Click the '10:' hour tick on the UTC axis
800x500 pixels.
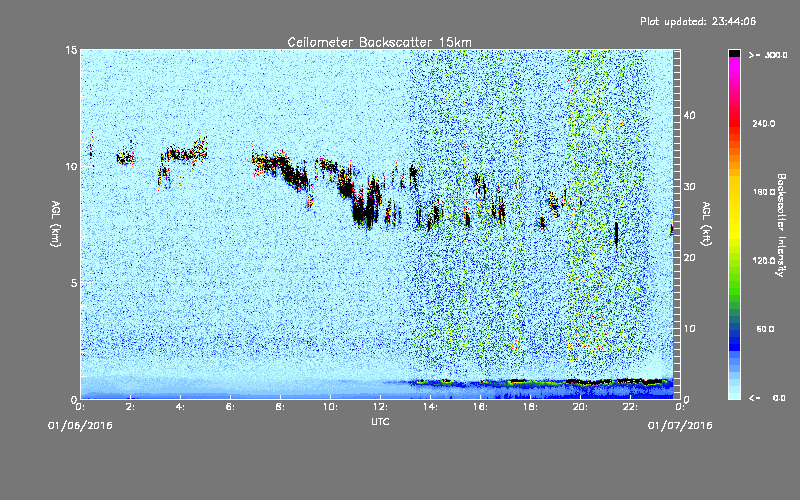[x=330, y=407]
